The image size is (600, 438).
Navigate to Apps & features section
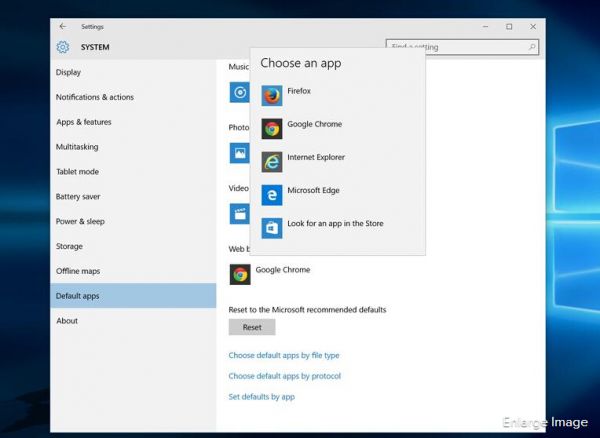coord(84,122)
